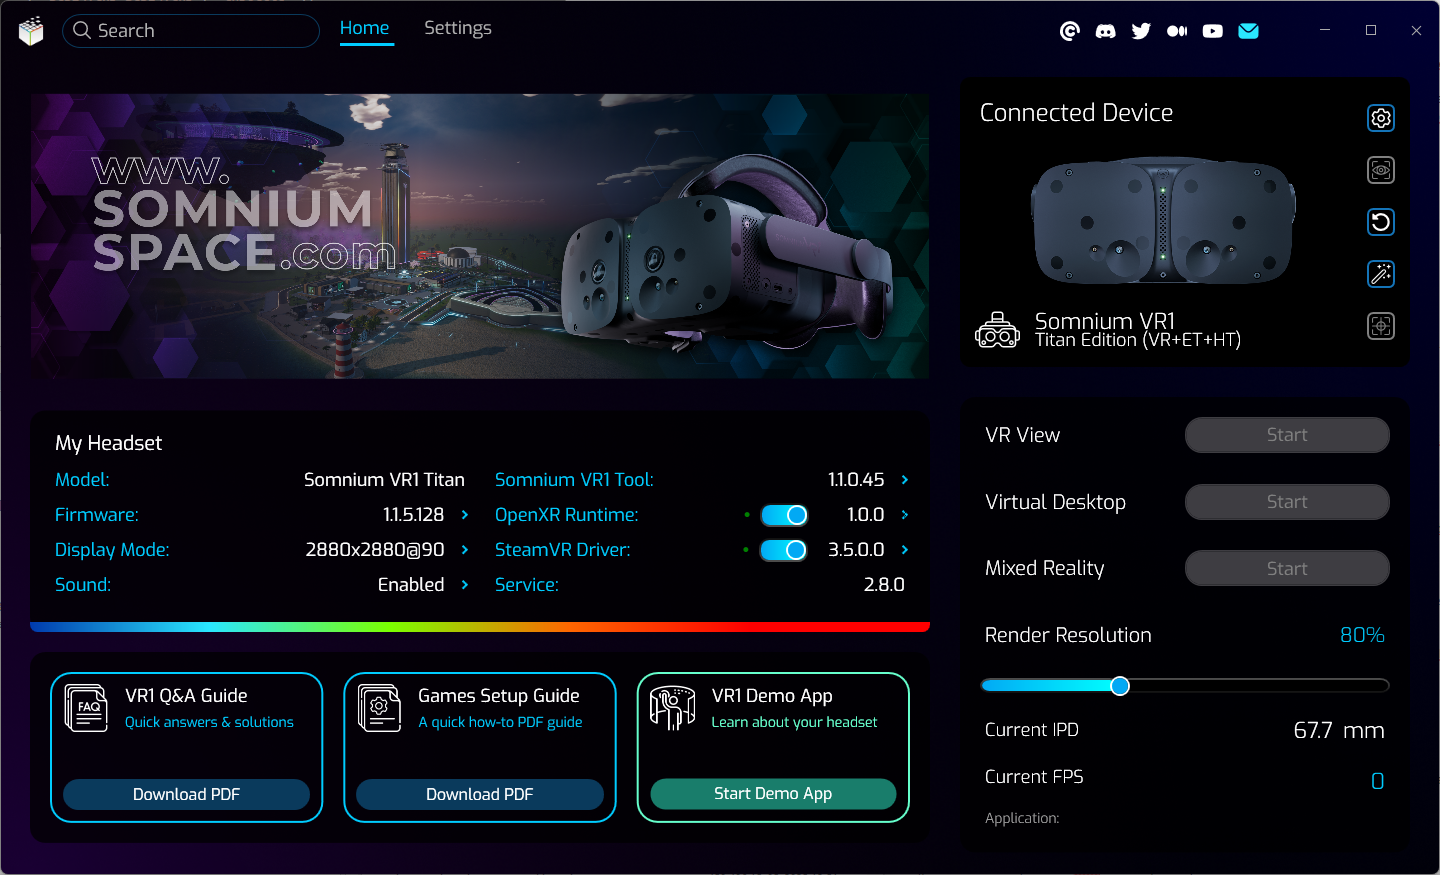The image size is (1440, 875).
Task: Expand the Display Mode options arrow
Action: (465, 550)
